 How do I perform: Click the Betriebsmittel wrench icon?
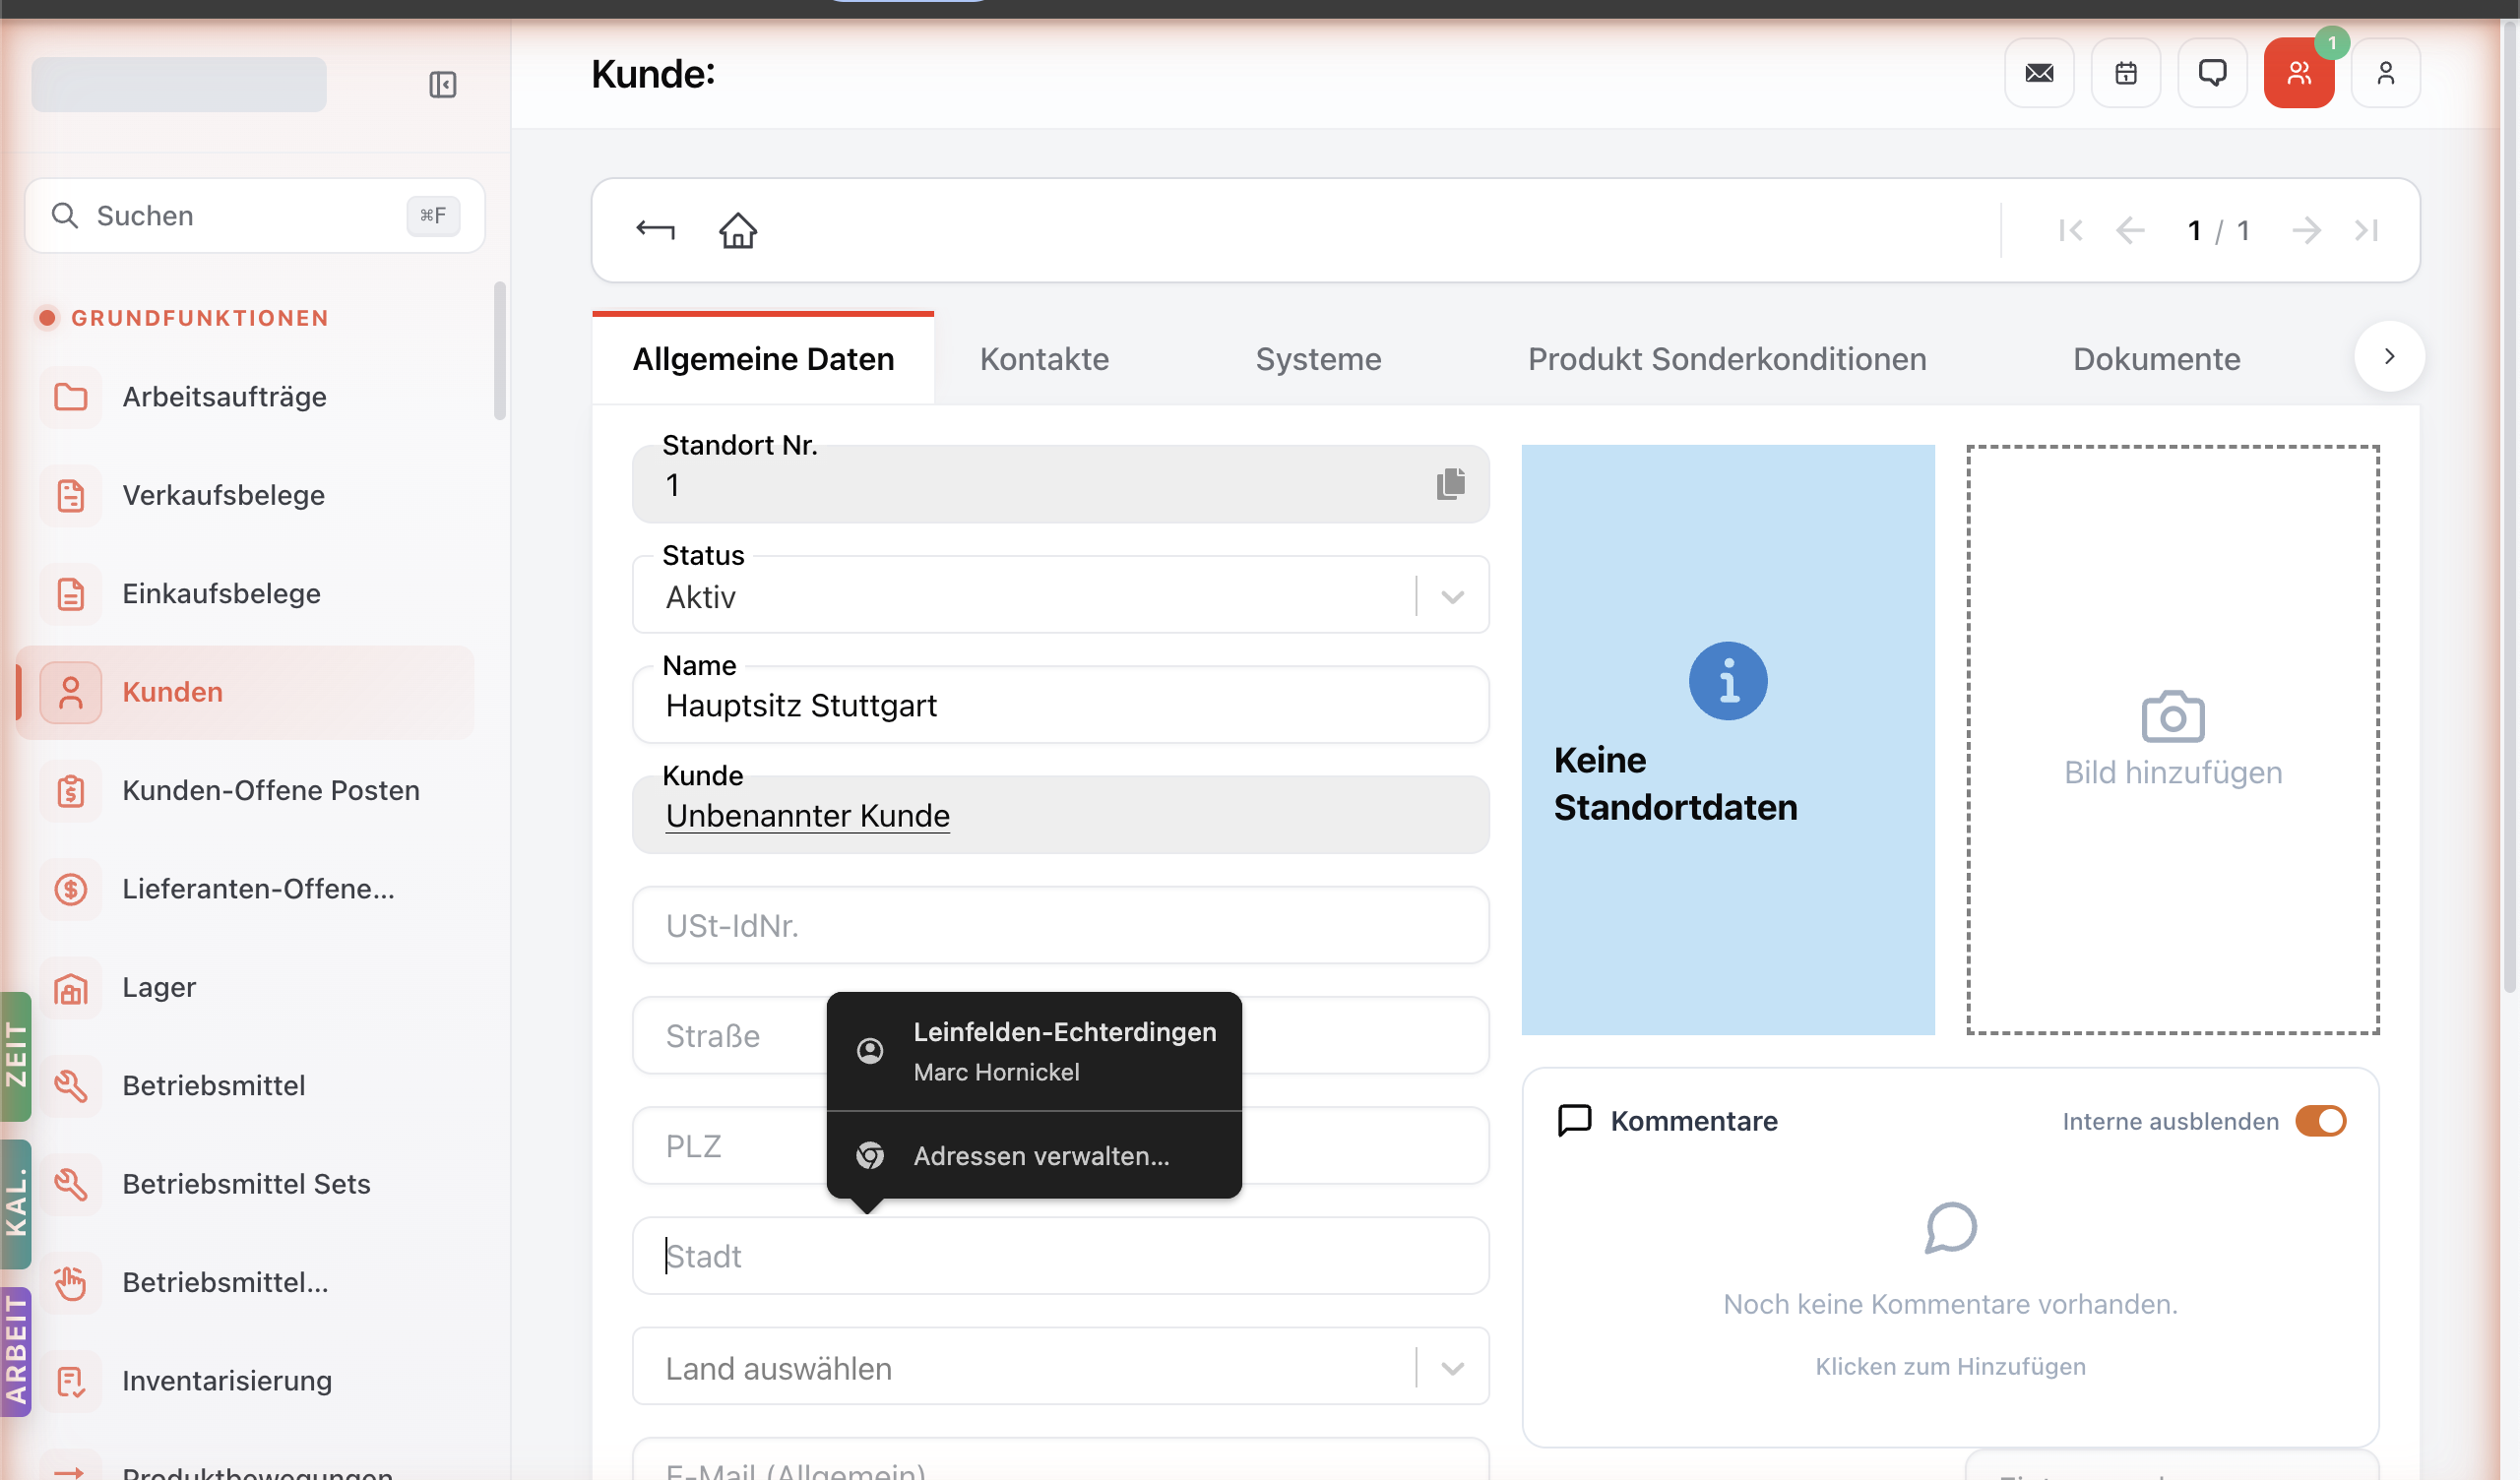70,1086
